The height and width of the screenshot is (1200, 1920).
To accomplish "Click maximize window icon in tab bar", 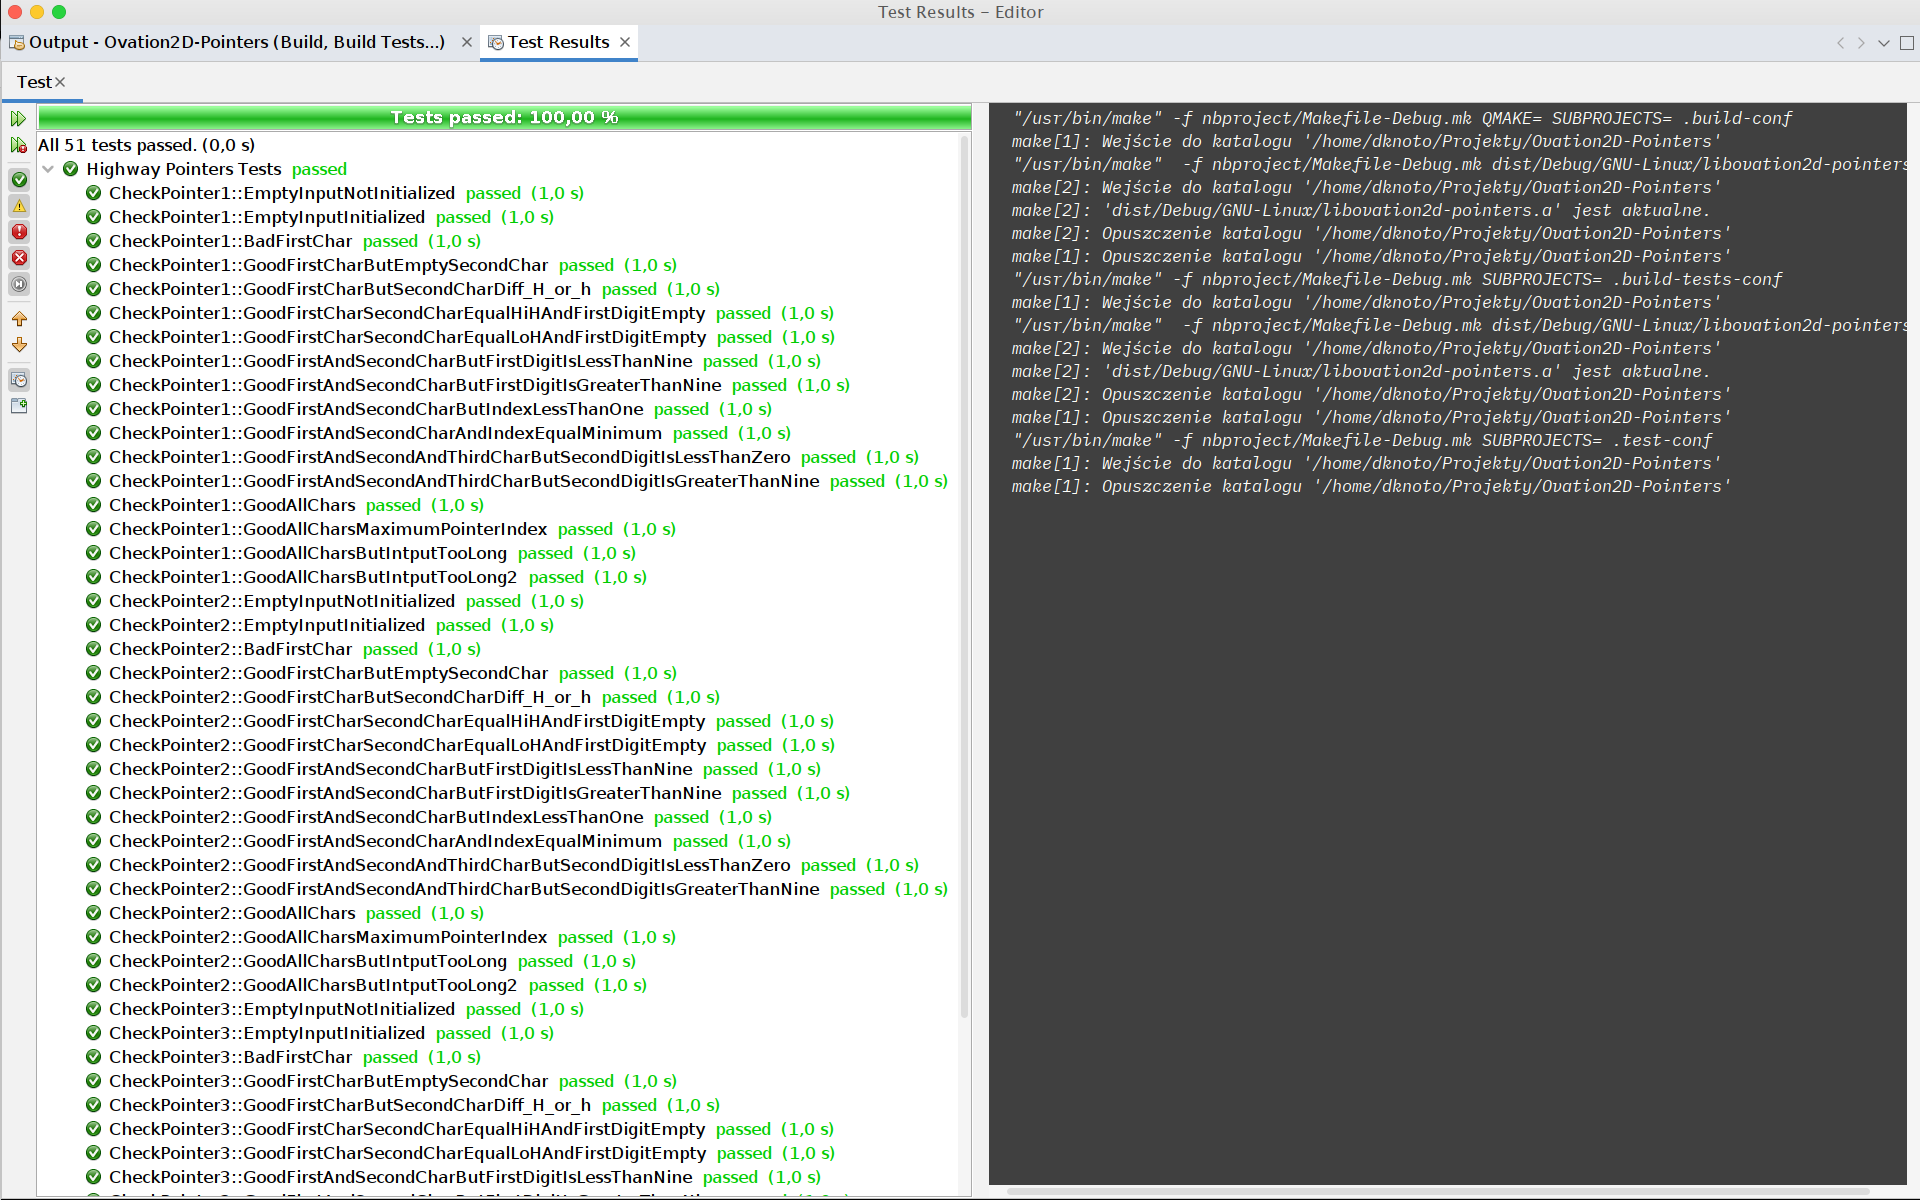I will click(x=1907, y=43).
